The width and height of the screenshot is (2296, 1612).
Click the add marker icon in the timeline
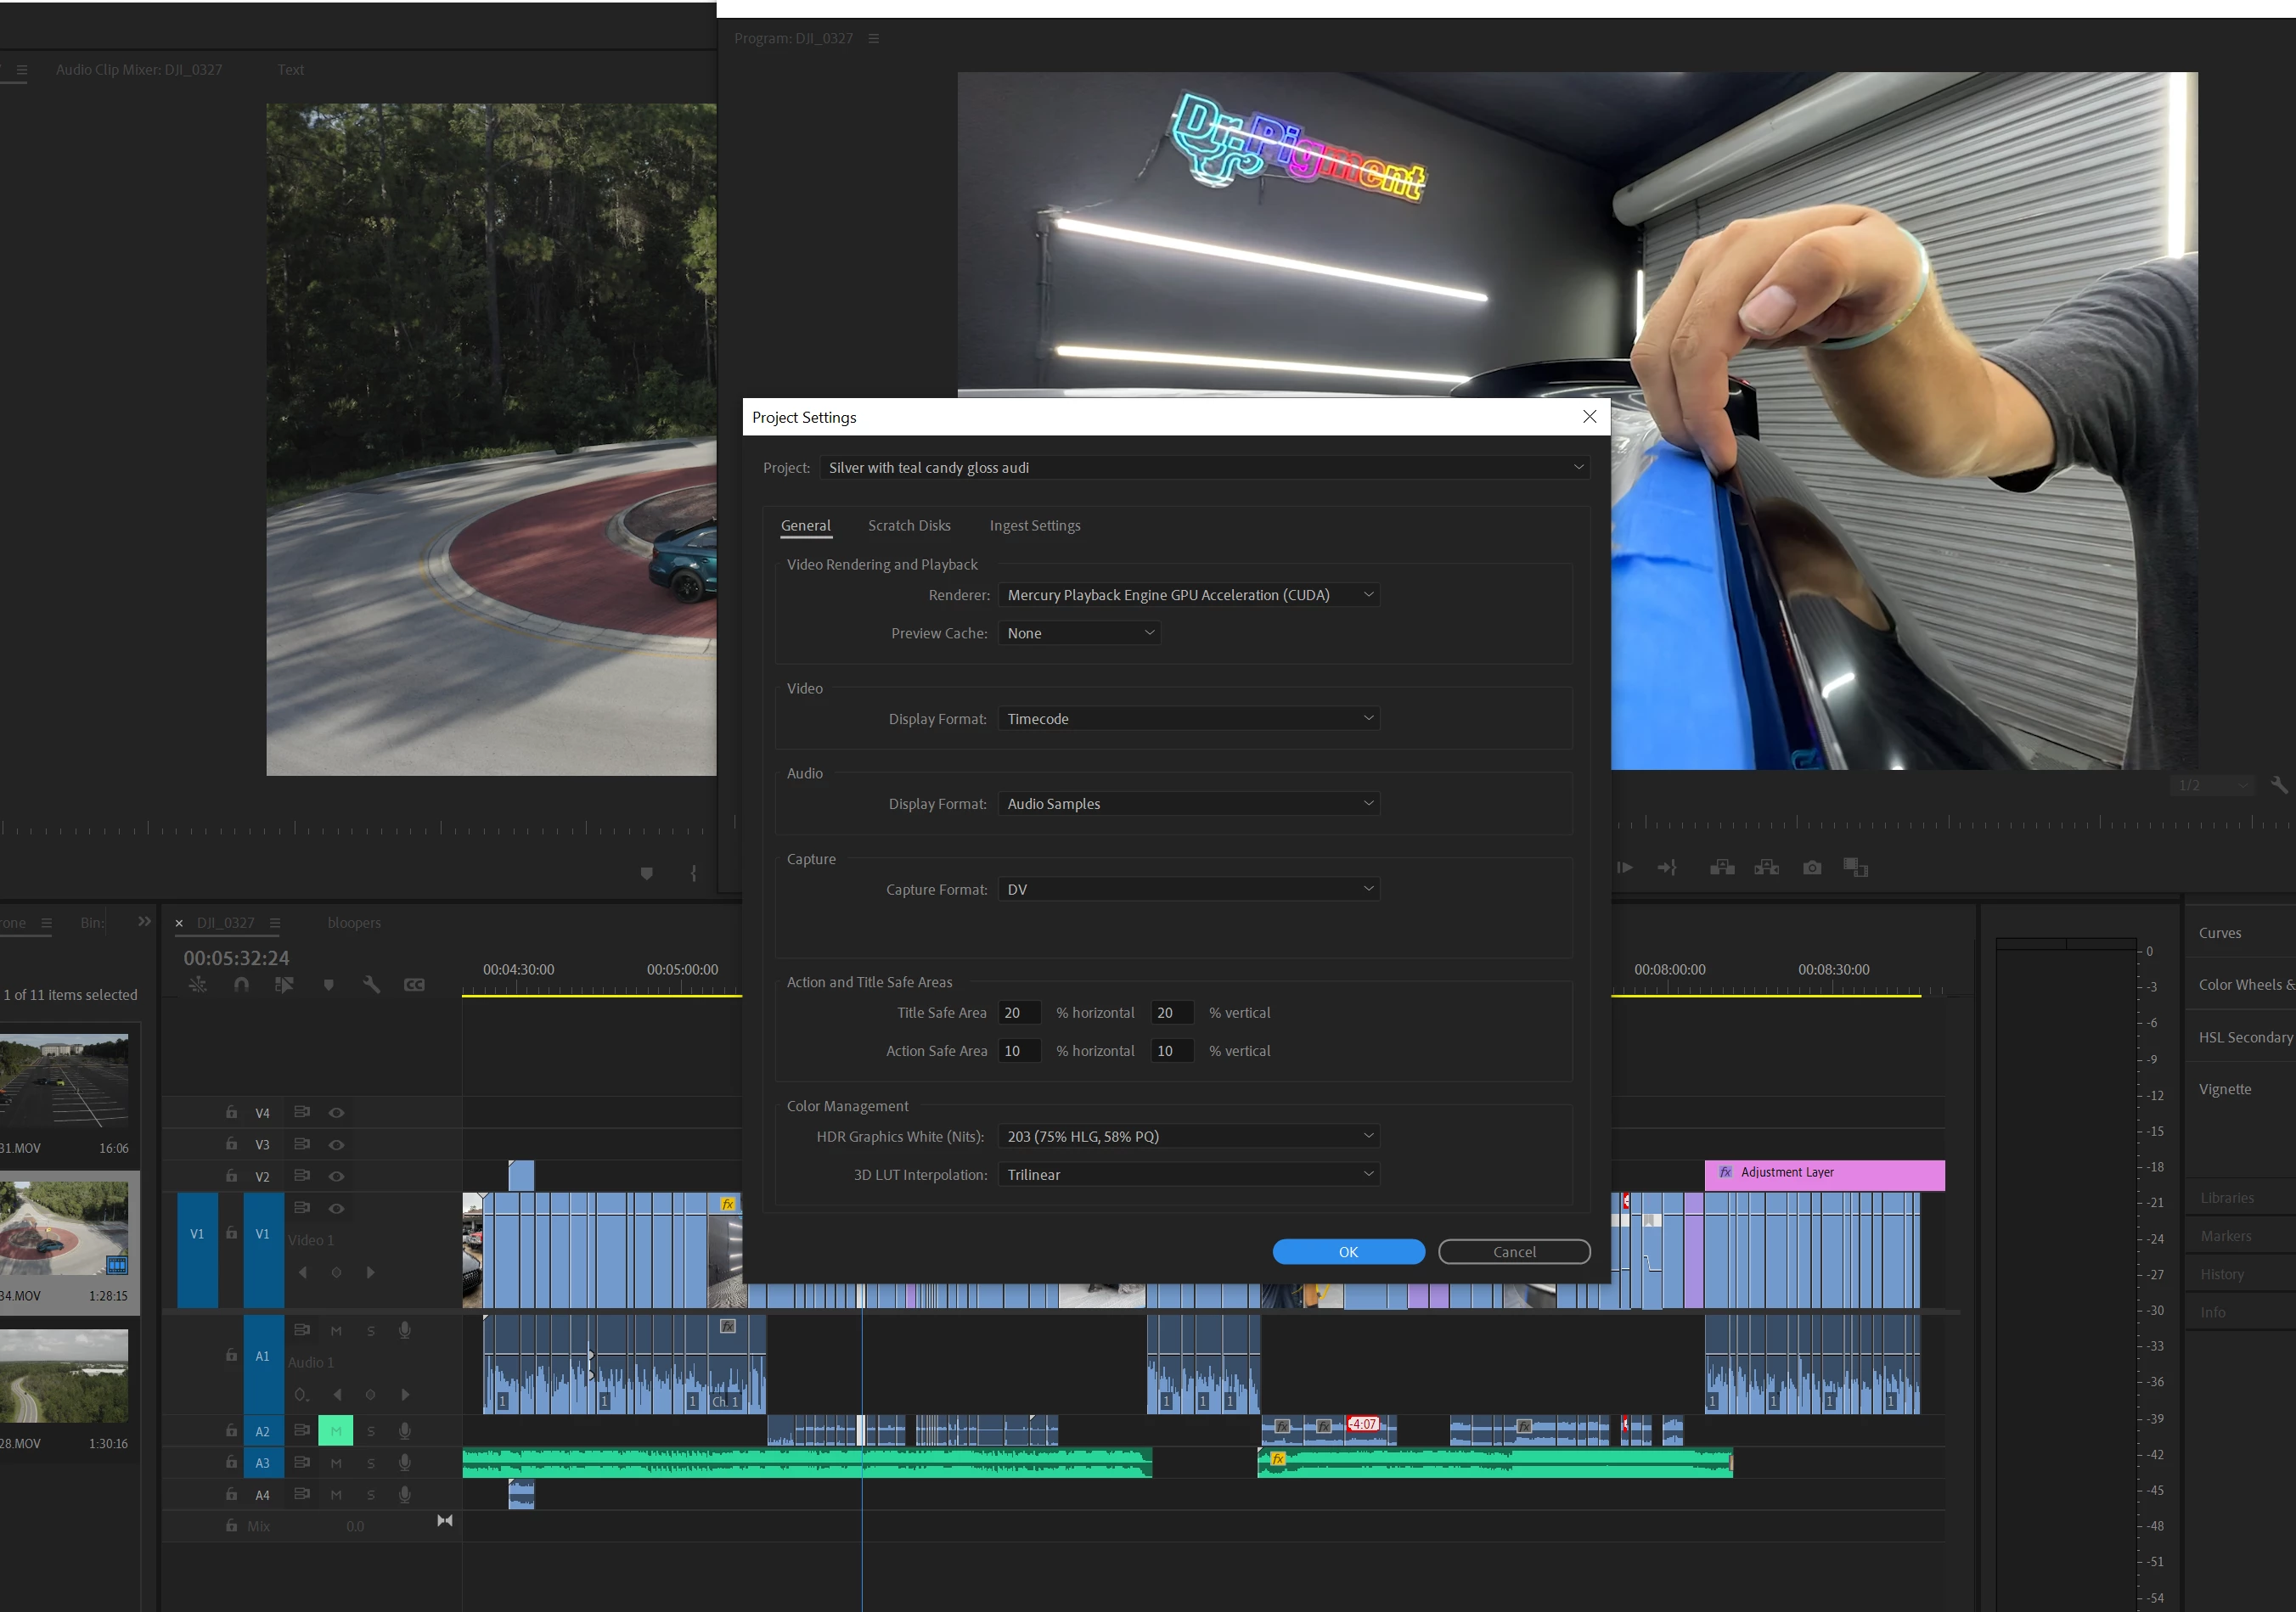[328, 985]
